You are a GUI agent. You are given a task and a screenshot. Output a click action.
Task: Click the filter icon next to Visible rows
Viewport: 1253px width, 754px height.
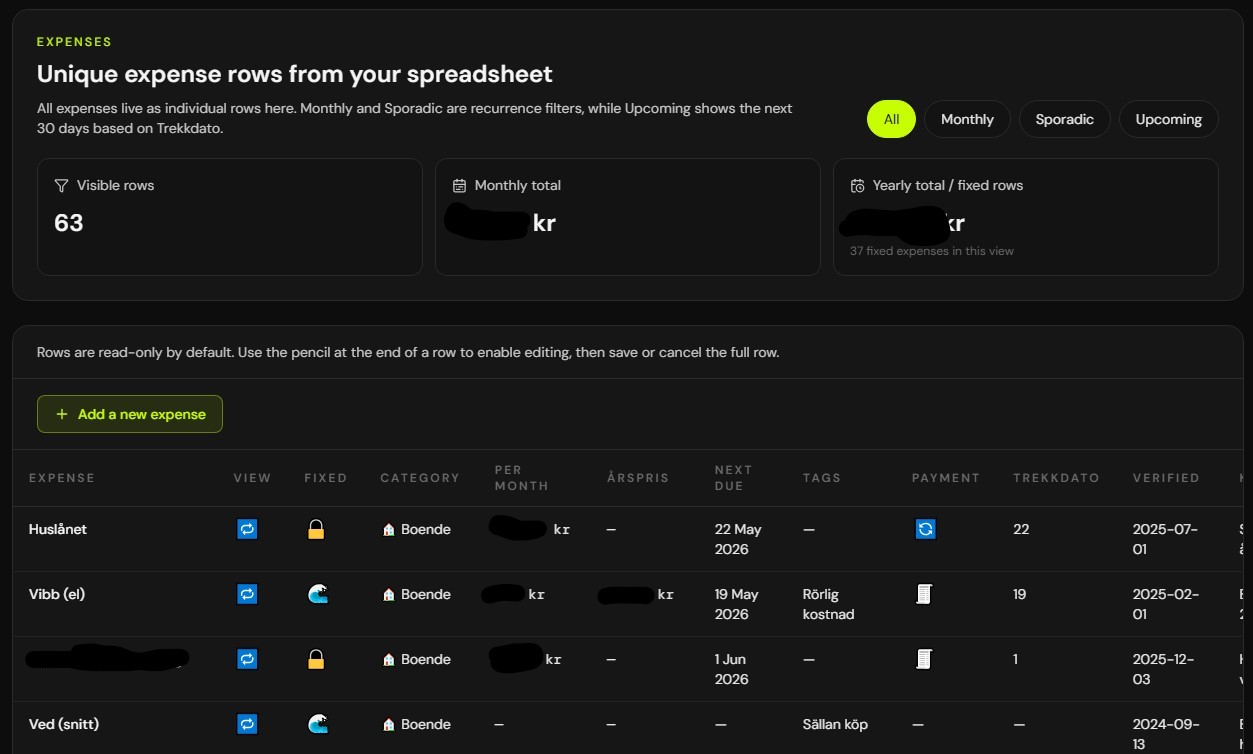click(x=61, y=185)
